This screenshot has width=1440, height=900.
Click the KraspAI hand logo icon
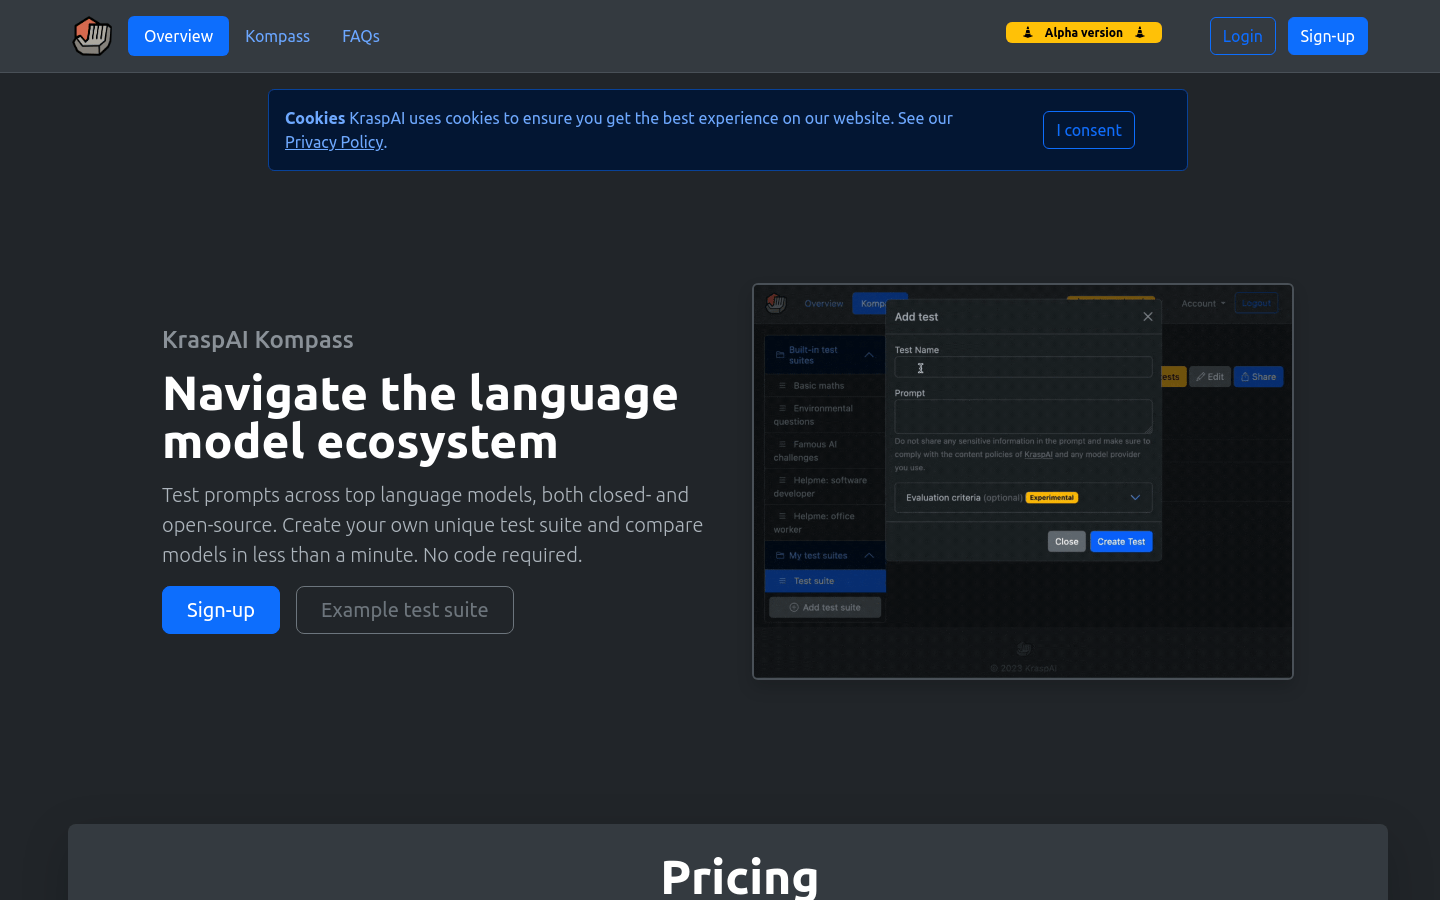tap(92, 36)
